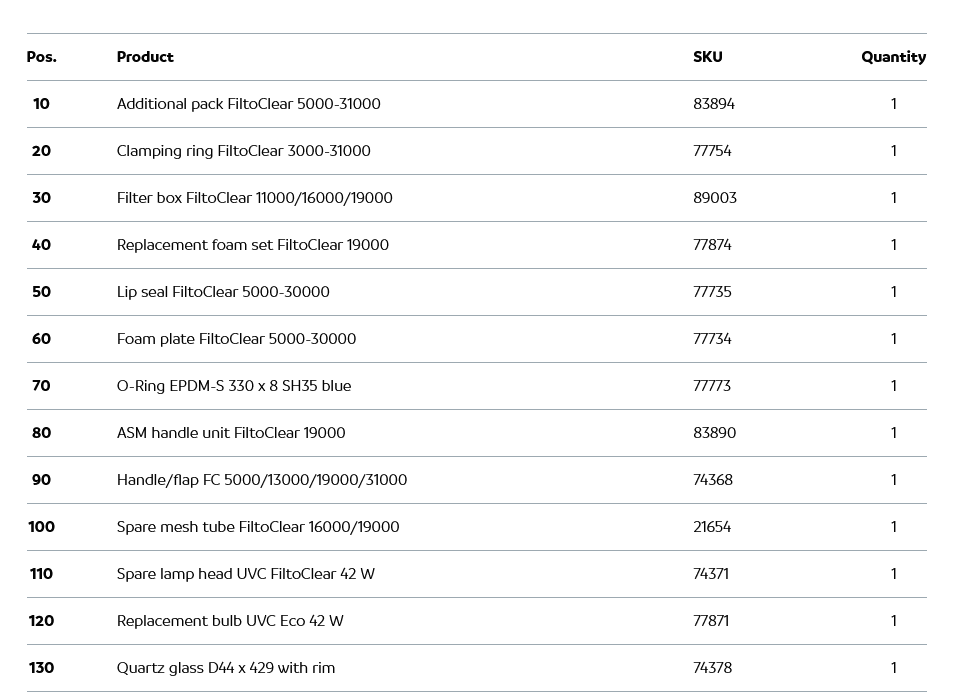962x697 pixels.
Task: Click the Quantity column header
Action: [893, 57]
